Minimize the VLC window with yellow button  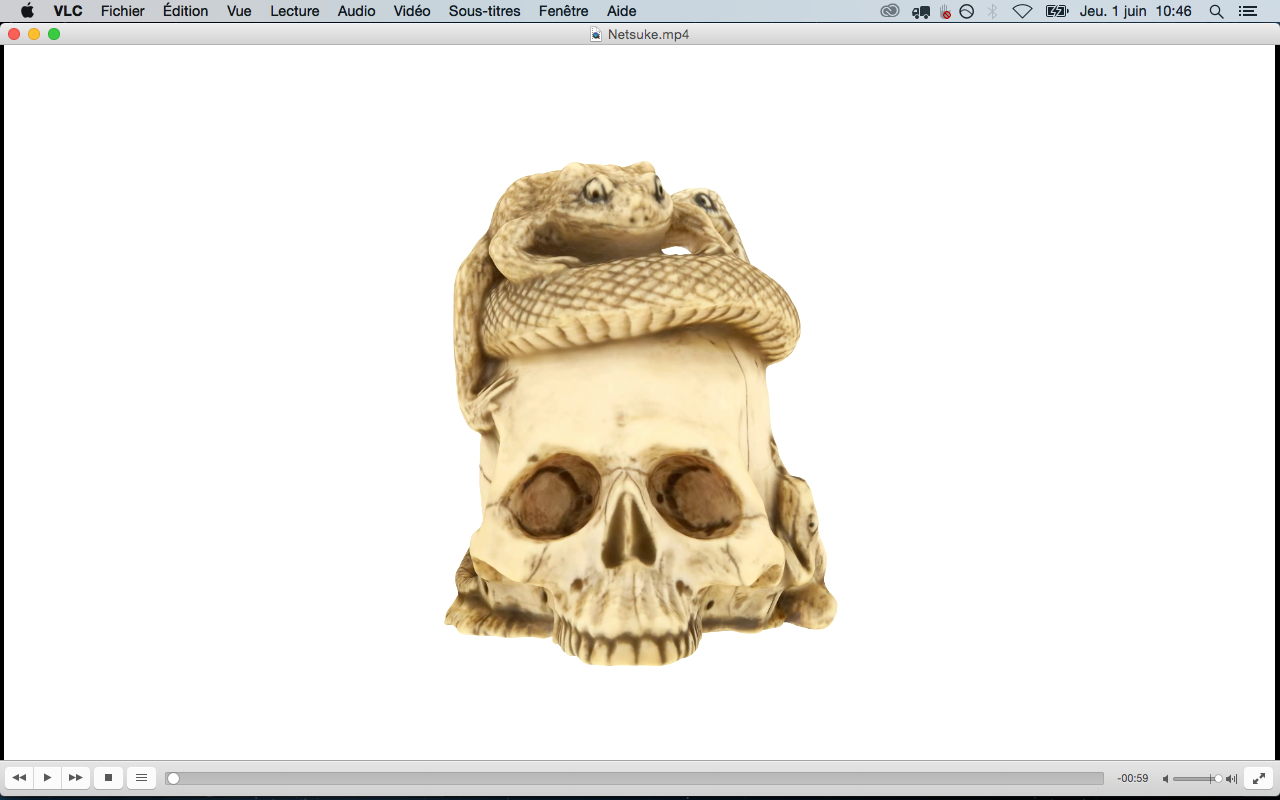34,34
